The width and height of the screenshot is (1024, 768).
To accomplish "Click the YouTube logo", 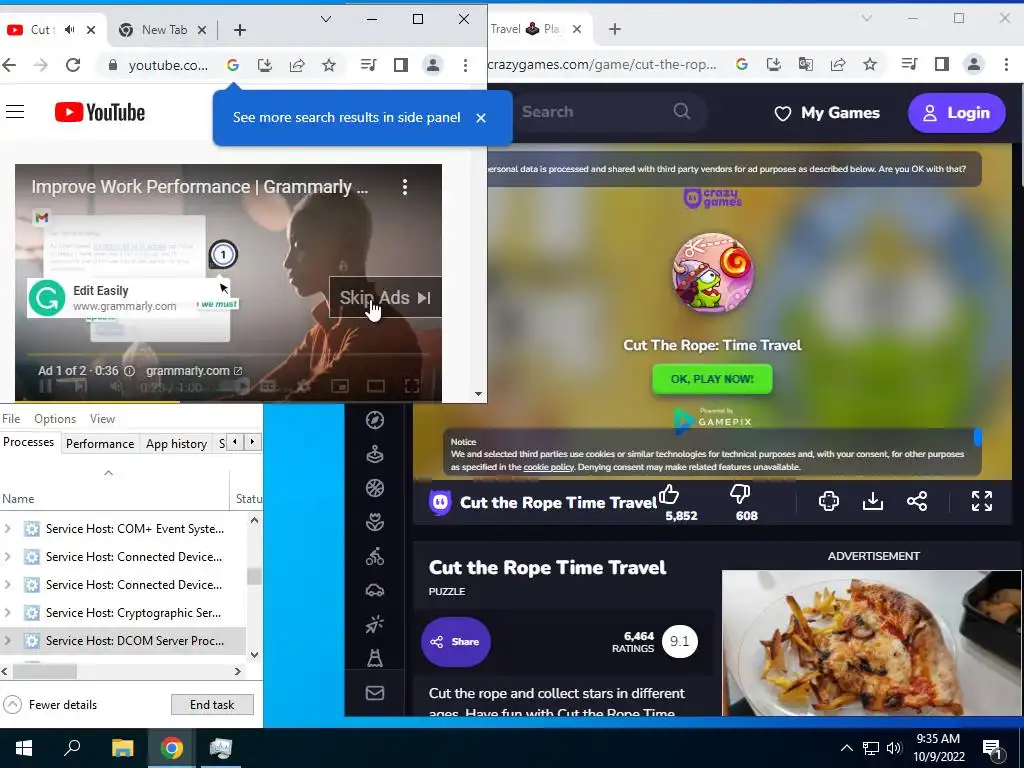I will tap(100, 112).
